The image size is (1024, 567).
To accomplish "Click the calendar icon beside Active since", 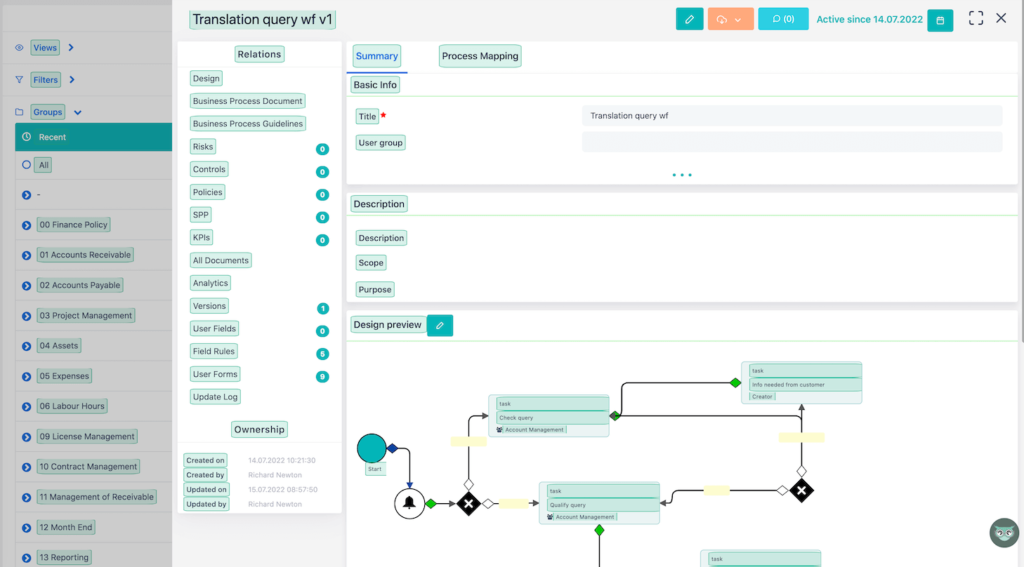I will [x=939, y=20].
